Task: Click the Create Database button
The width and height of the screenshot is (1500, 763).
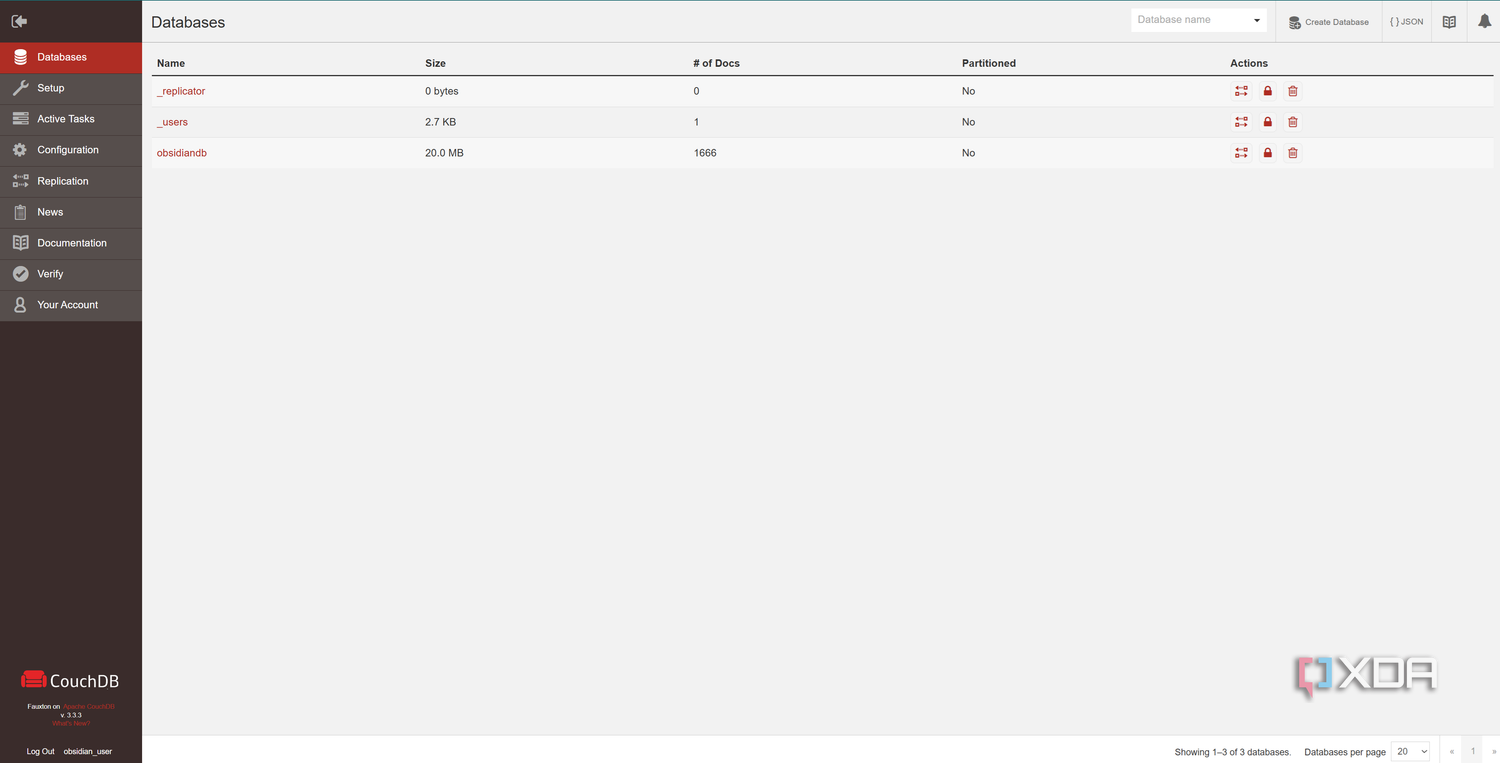Action: [x=1328, y=21]
